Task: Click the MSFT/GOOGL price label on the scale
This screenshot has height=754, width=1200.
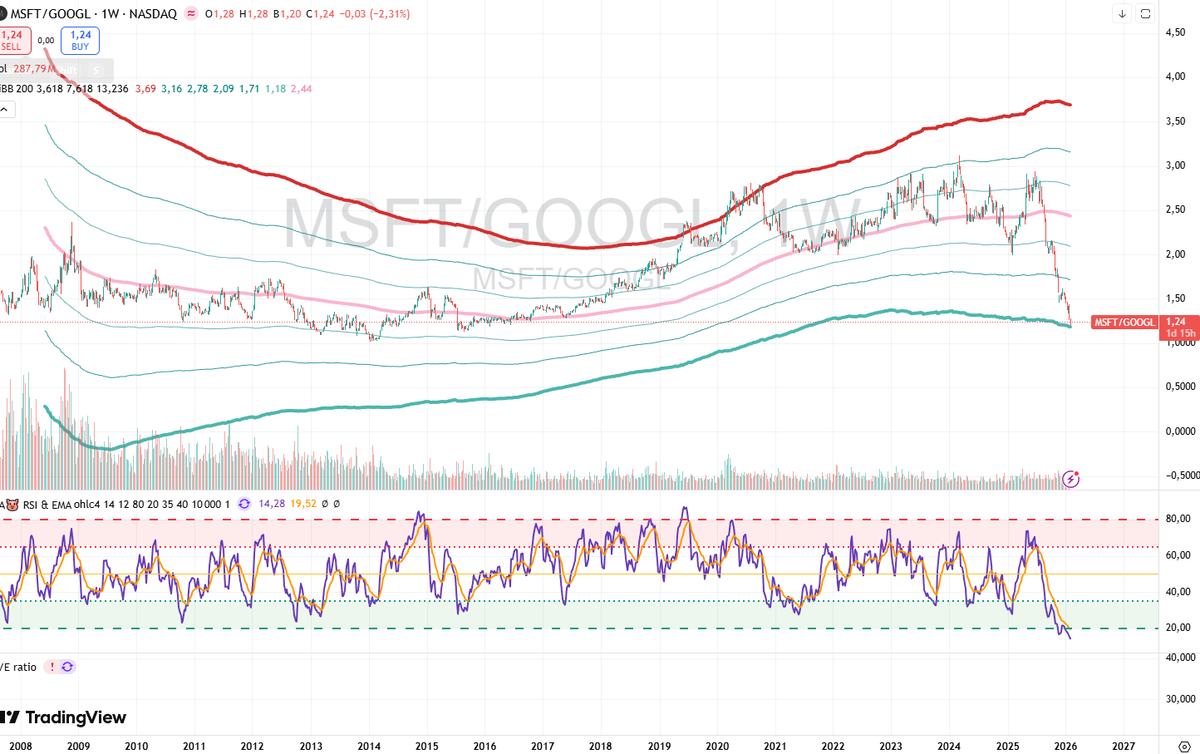Action: pos(1125,322)
